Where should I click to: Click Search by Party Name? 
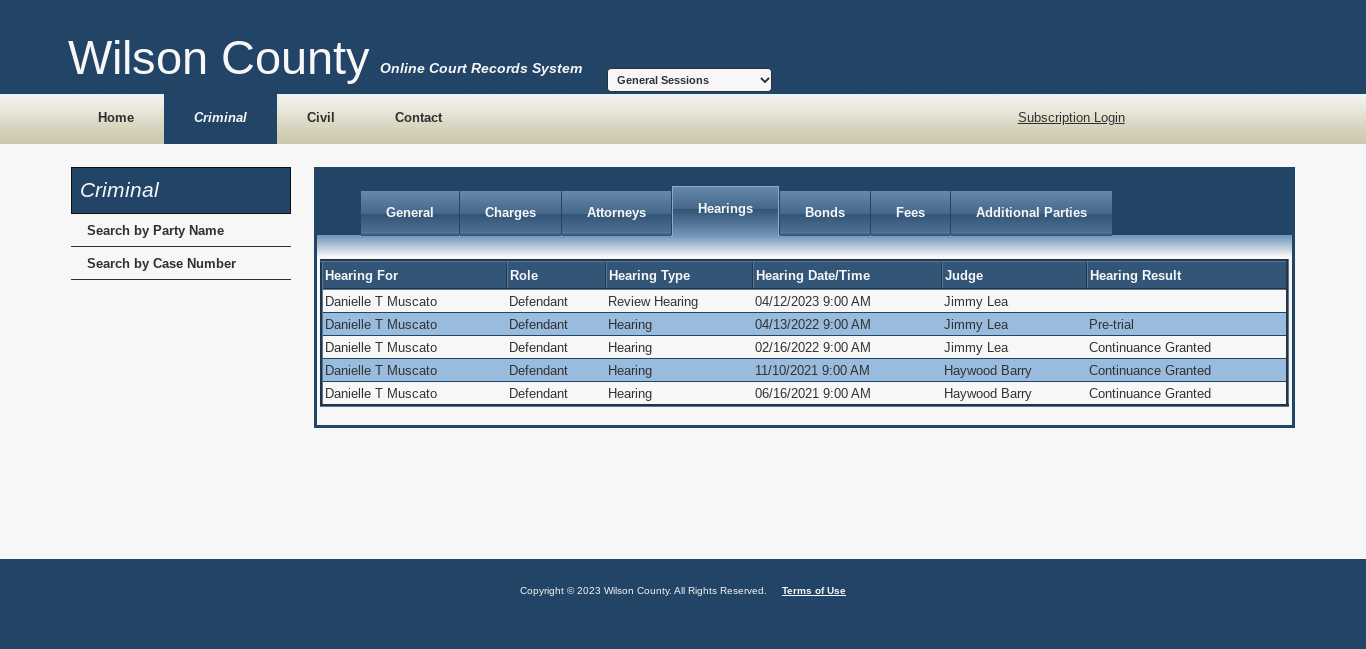coord(181,231)
